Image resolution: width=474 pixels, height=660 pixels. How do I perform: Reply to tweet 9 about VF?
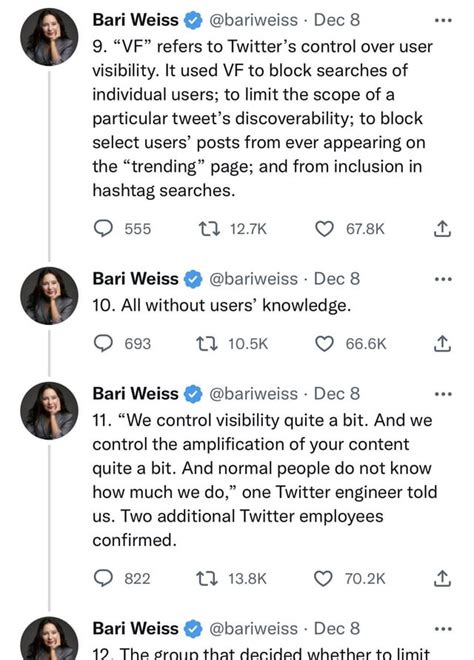pyautogui.click(x=103, y=229)
